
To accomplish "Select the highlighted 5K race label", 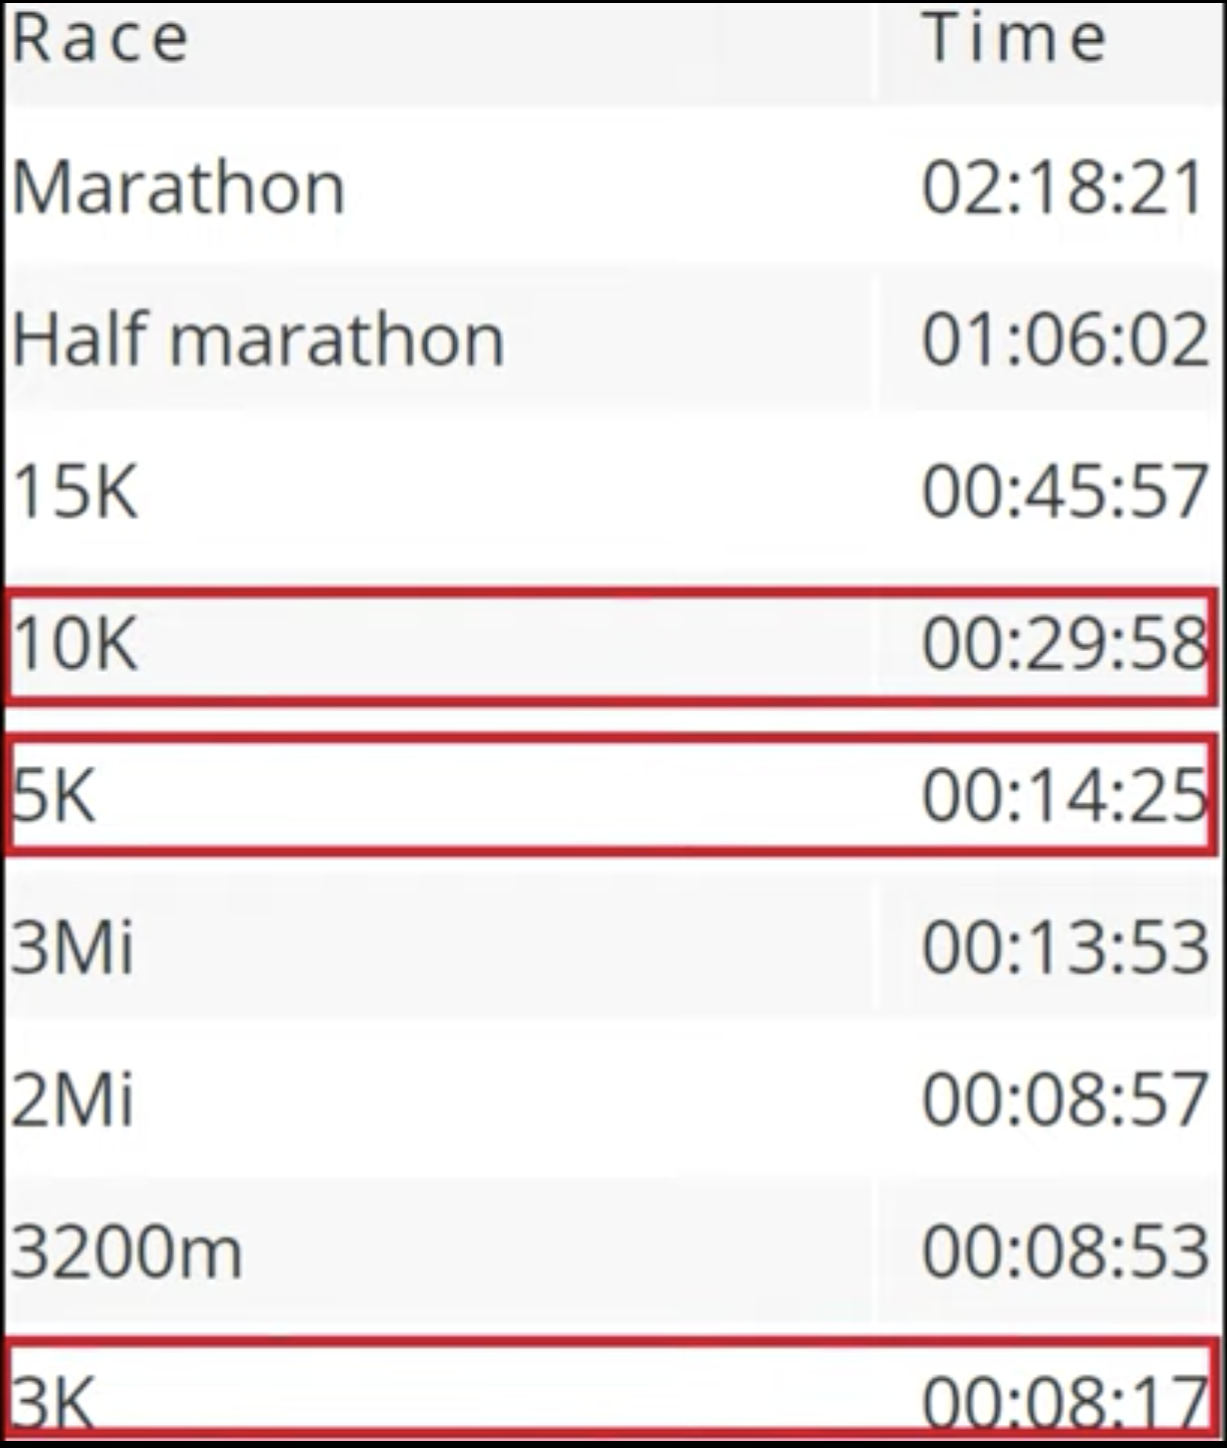I will point(55,797).
